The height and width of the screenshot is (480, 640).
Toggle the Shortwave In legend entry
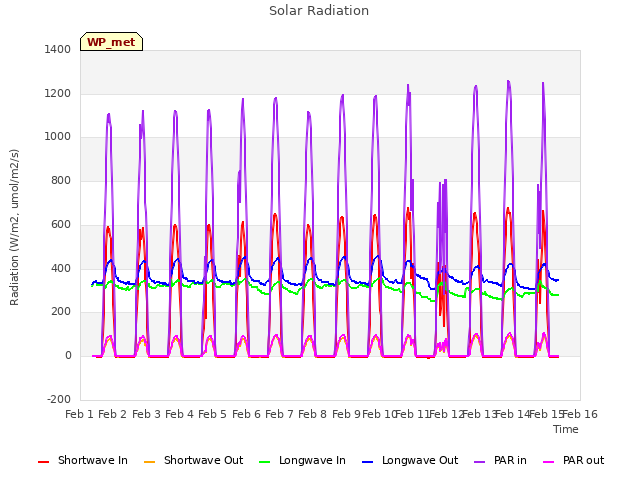click(x=83, y=460)
